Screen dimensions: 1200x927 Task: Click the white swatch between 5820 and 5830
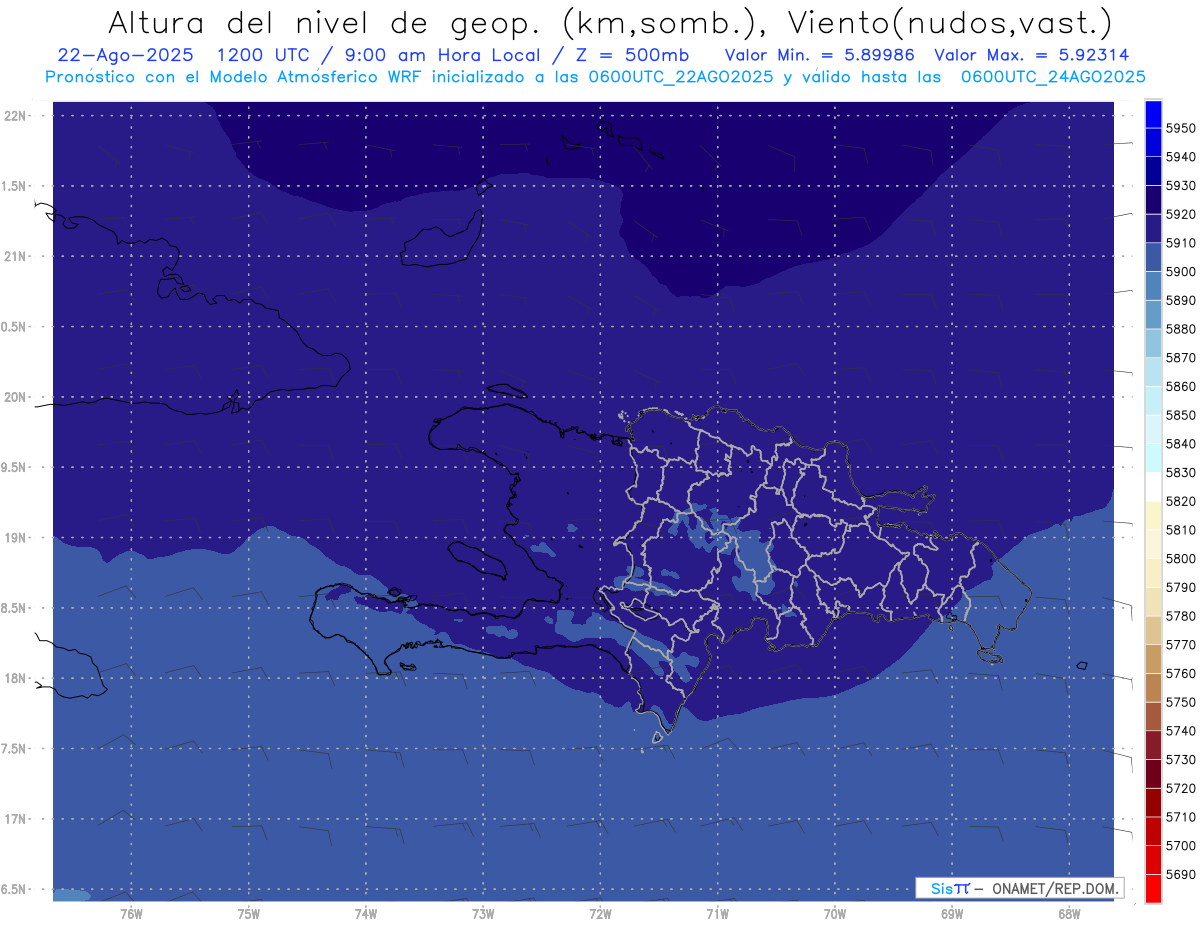click(x=1152, y=486)
